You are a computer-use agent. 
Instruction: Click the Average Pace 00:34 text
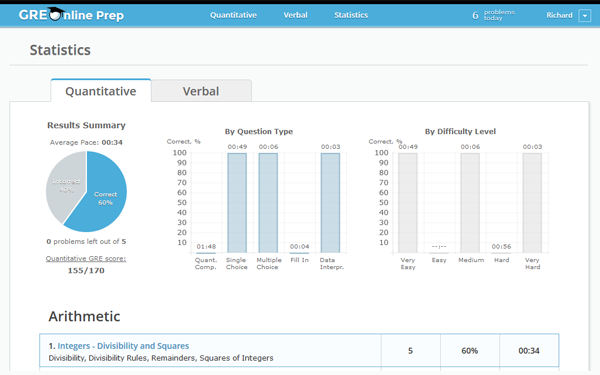coord(86,142)
